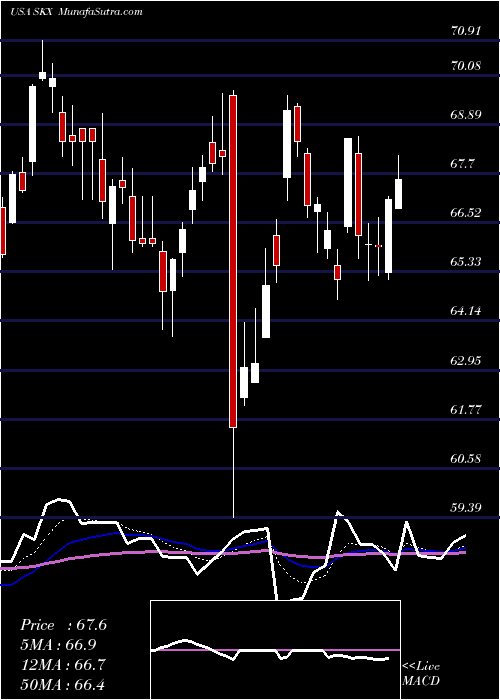Click the 59.39 price level label
This screenshot has height=700, width=500.
coord(466,508)
